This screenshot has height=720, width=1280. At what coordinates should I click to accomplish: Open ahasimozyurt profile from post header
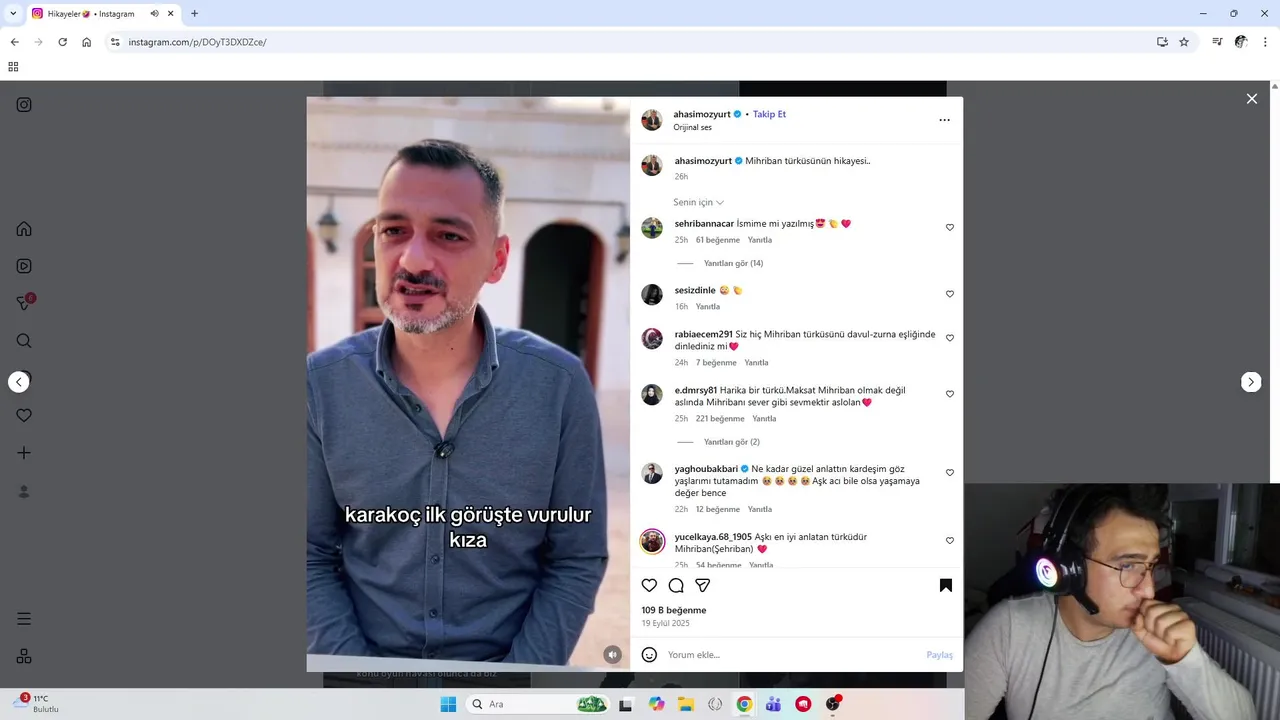(702, 114)
